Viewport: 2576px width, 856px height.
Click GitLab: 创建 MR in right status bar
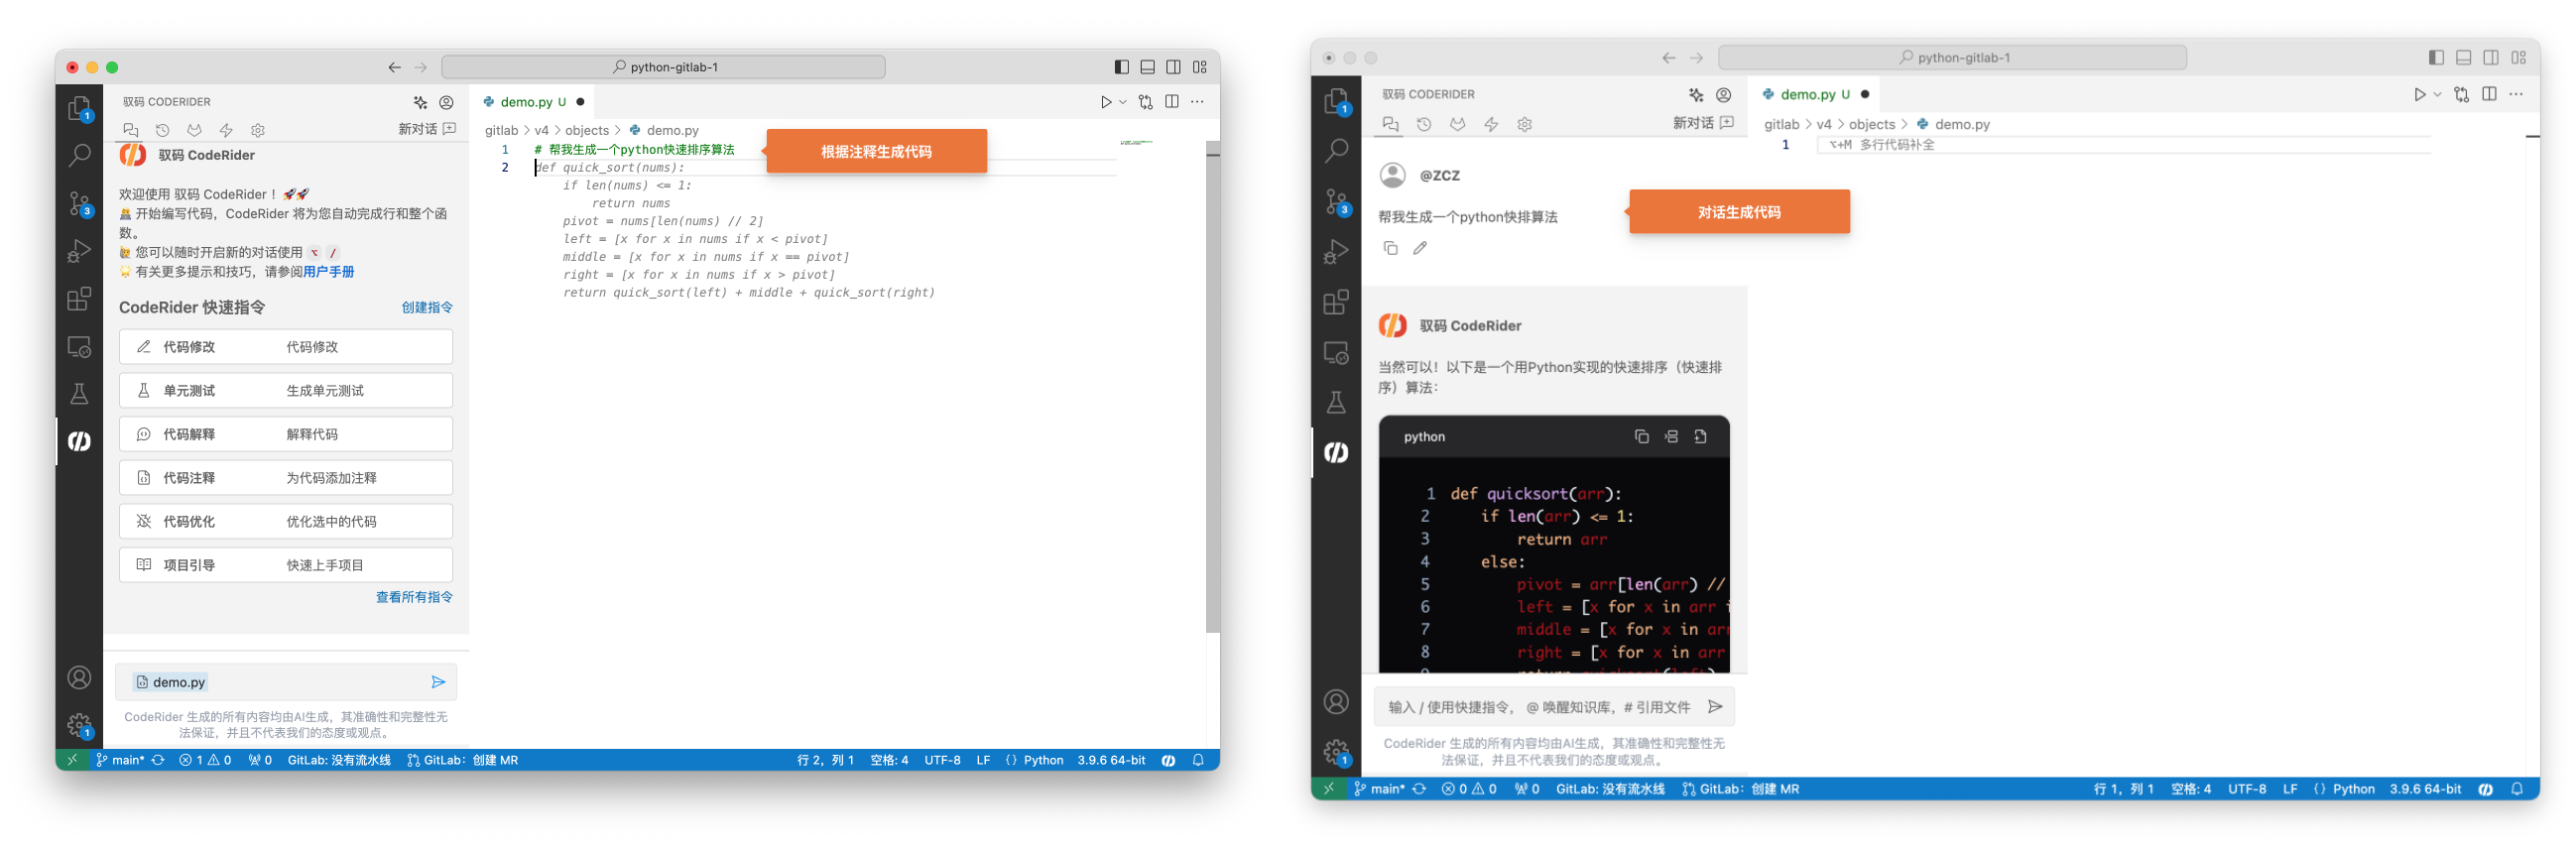[1740, 790]
